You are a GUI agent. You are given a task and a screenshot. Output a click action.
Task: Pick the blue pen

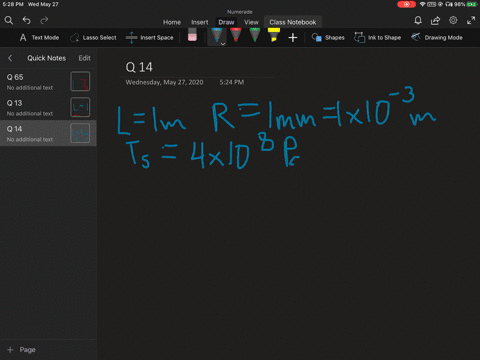[217, 35]
